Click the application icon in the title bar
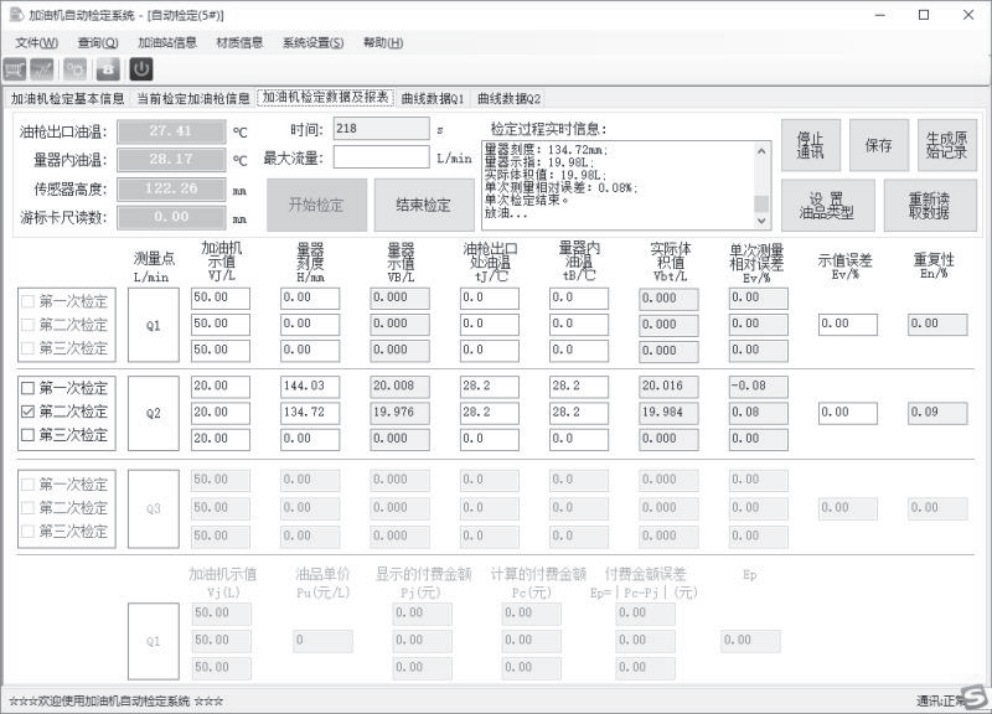Viewport: 992px width, 714px height. 14,13
